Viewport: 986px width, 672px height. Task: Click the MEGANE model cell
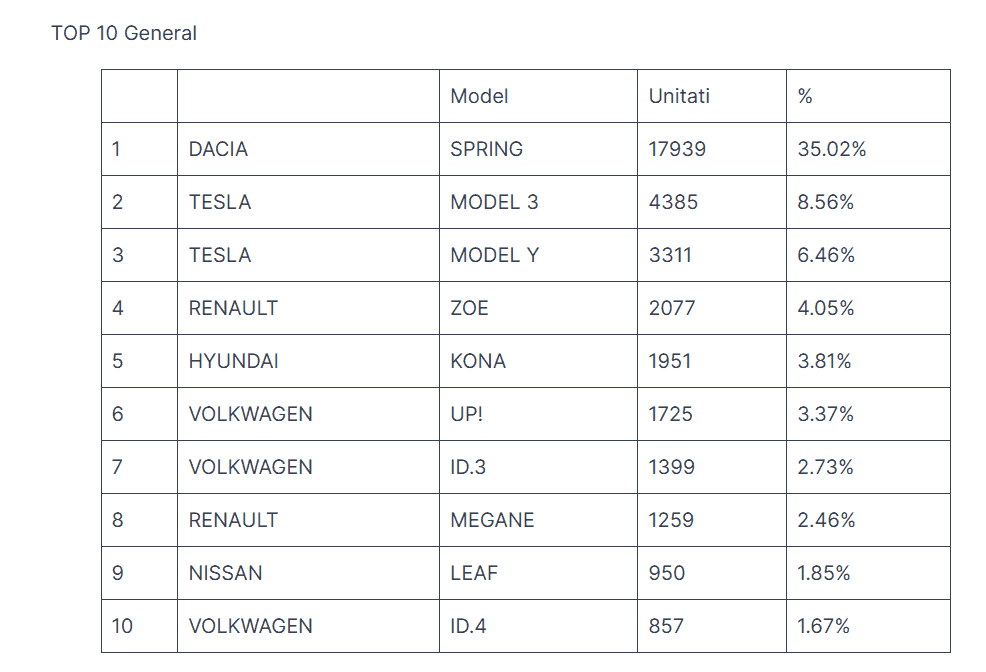coord(538,520)
